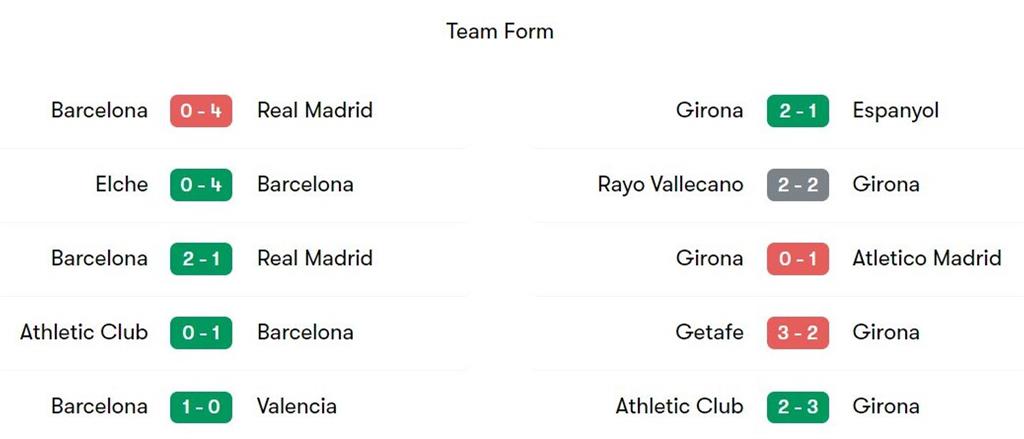Click the 2-1 Girona vs Espanyol score badge
This screenshot has width=1024, height=439.
pyautogui.click(x=797, y=111)
